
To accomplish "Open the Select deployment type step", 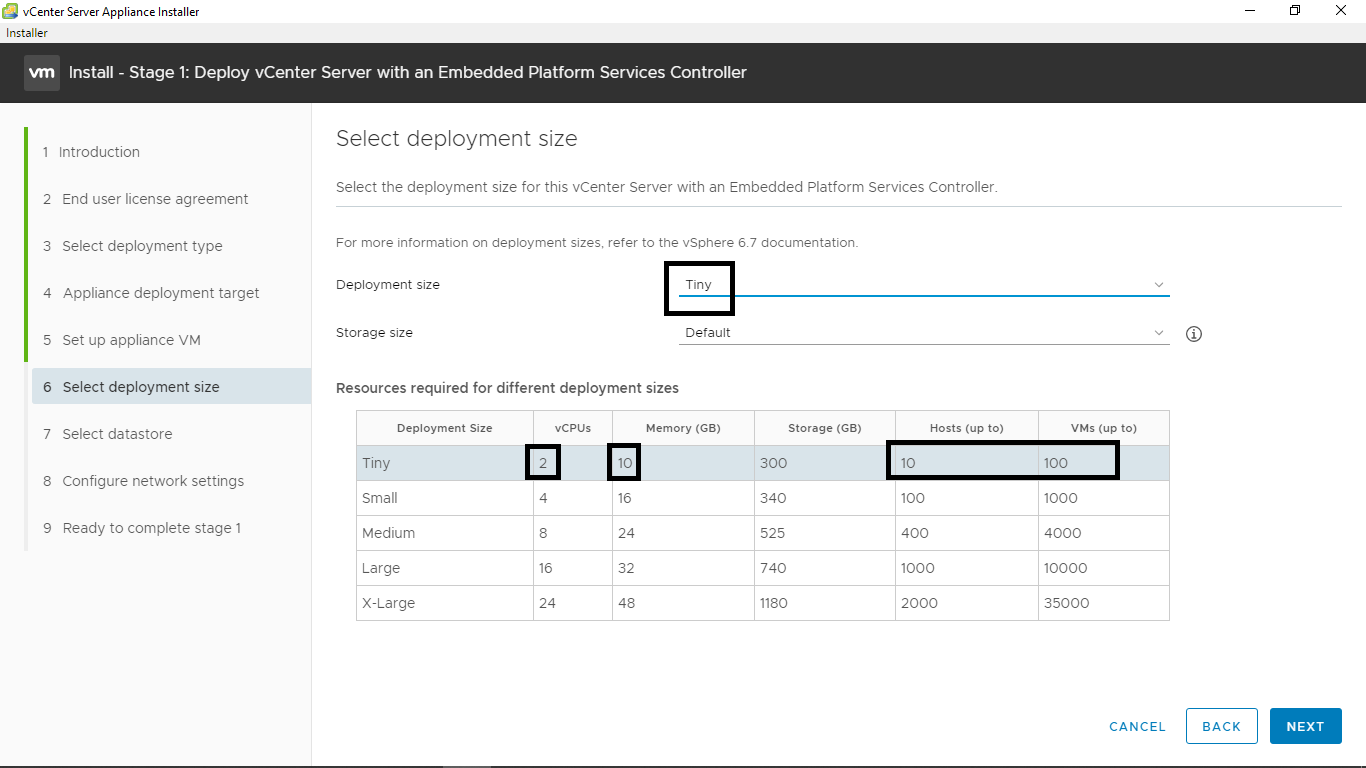I will pos(142,246).
